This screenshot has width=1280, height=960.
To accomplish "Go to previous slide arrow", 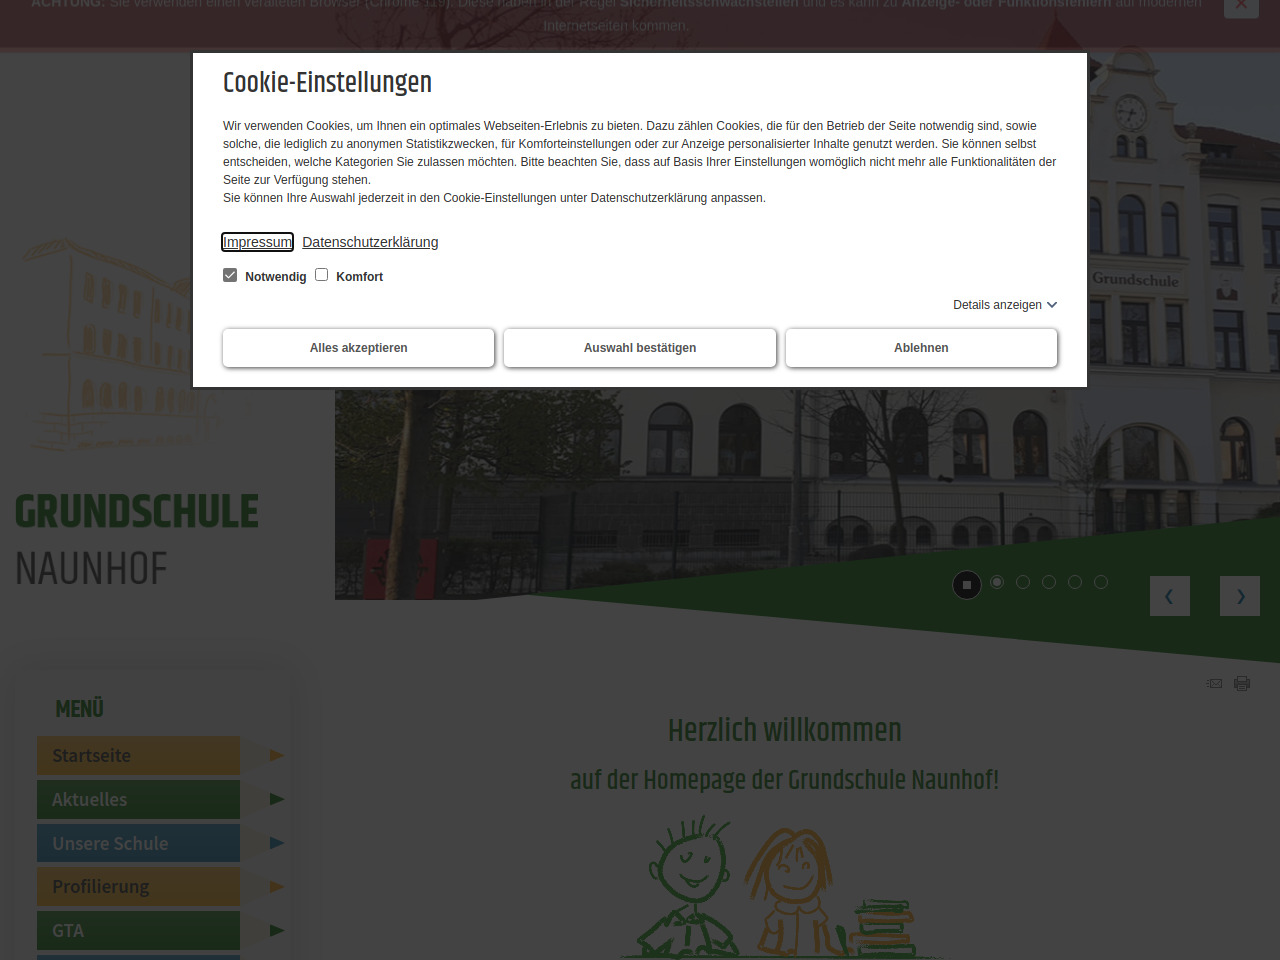I will (1169, 596).
